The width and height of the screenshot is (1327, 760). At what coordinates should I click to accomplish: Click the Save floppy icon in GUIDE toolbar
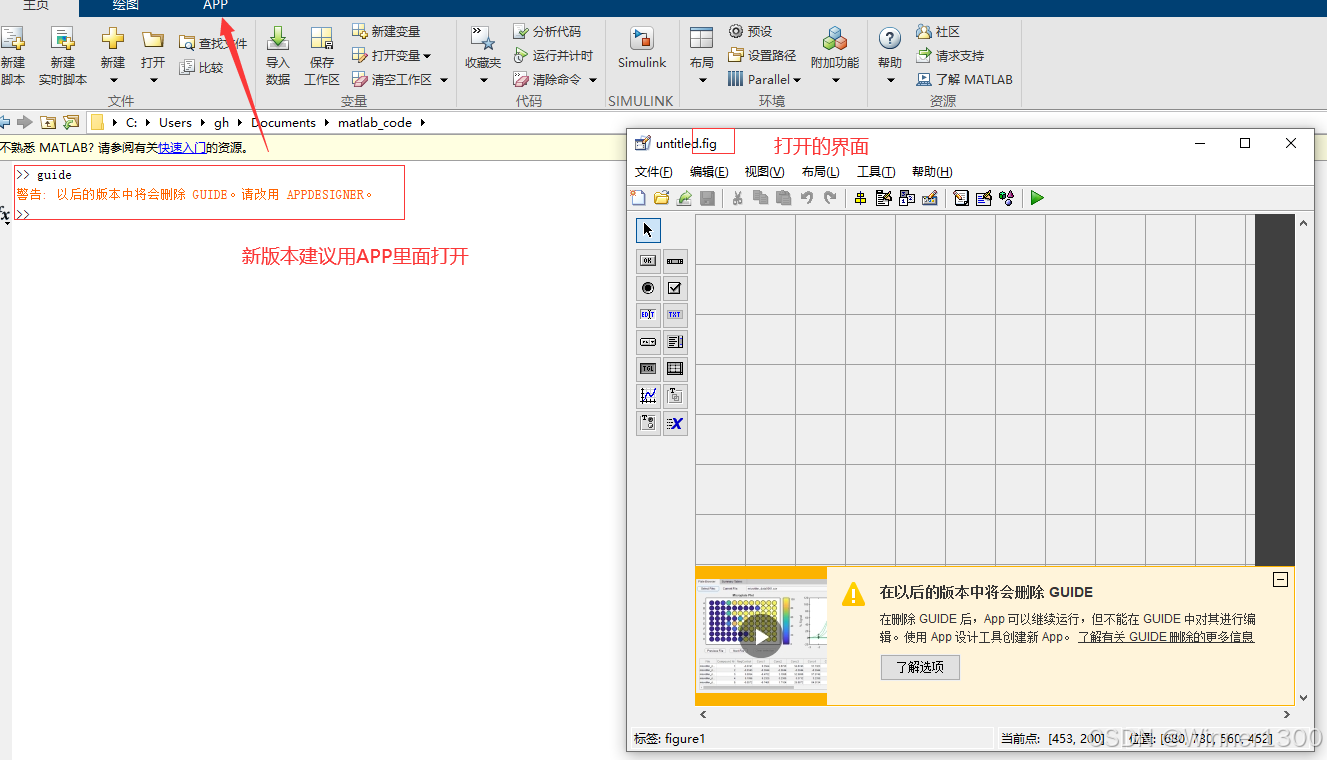tap(707, 198)
